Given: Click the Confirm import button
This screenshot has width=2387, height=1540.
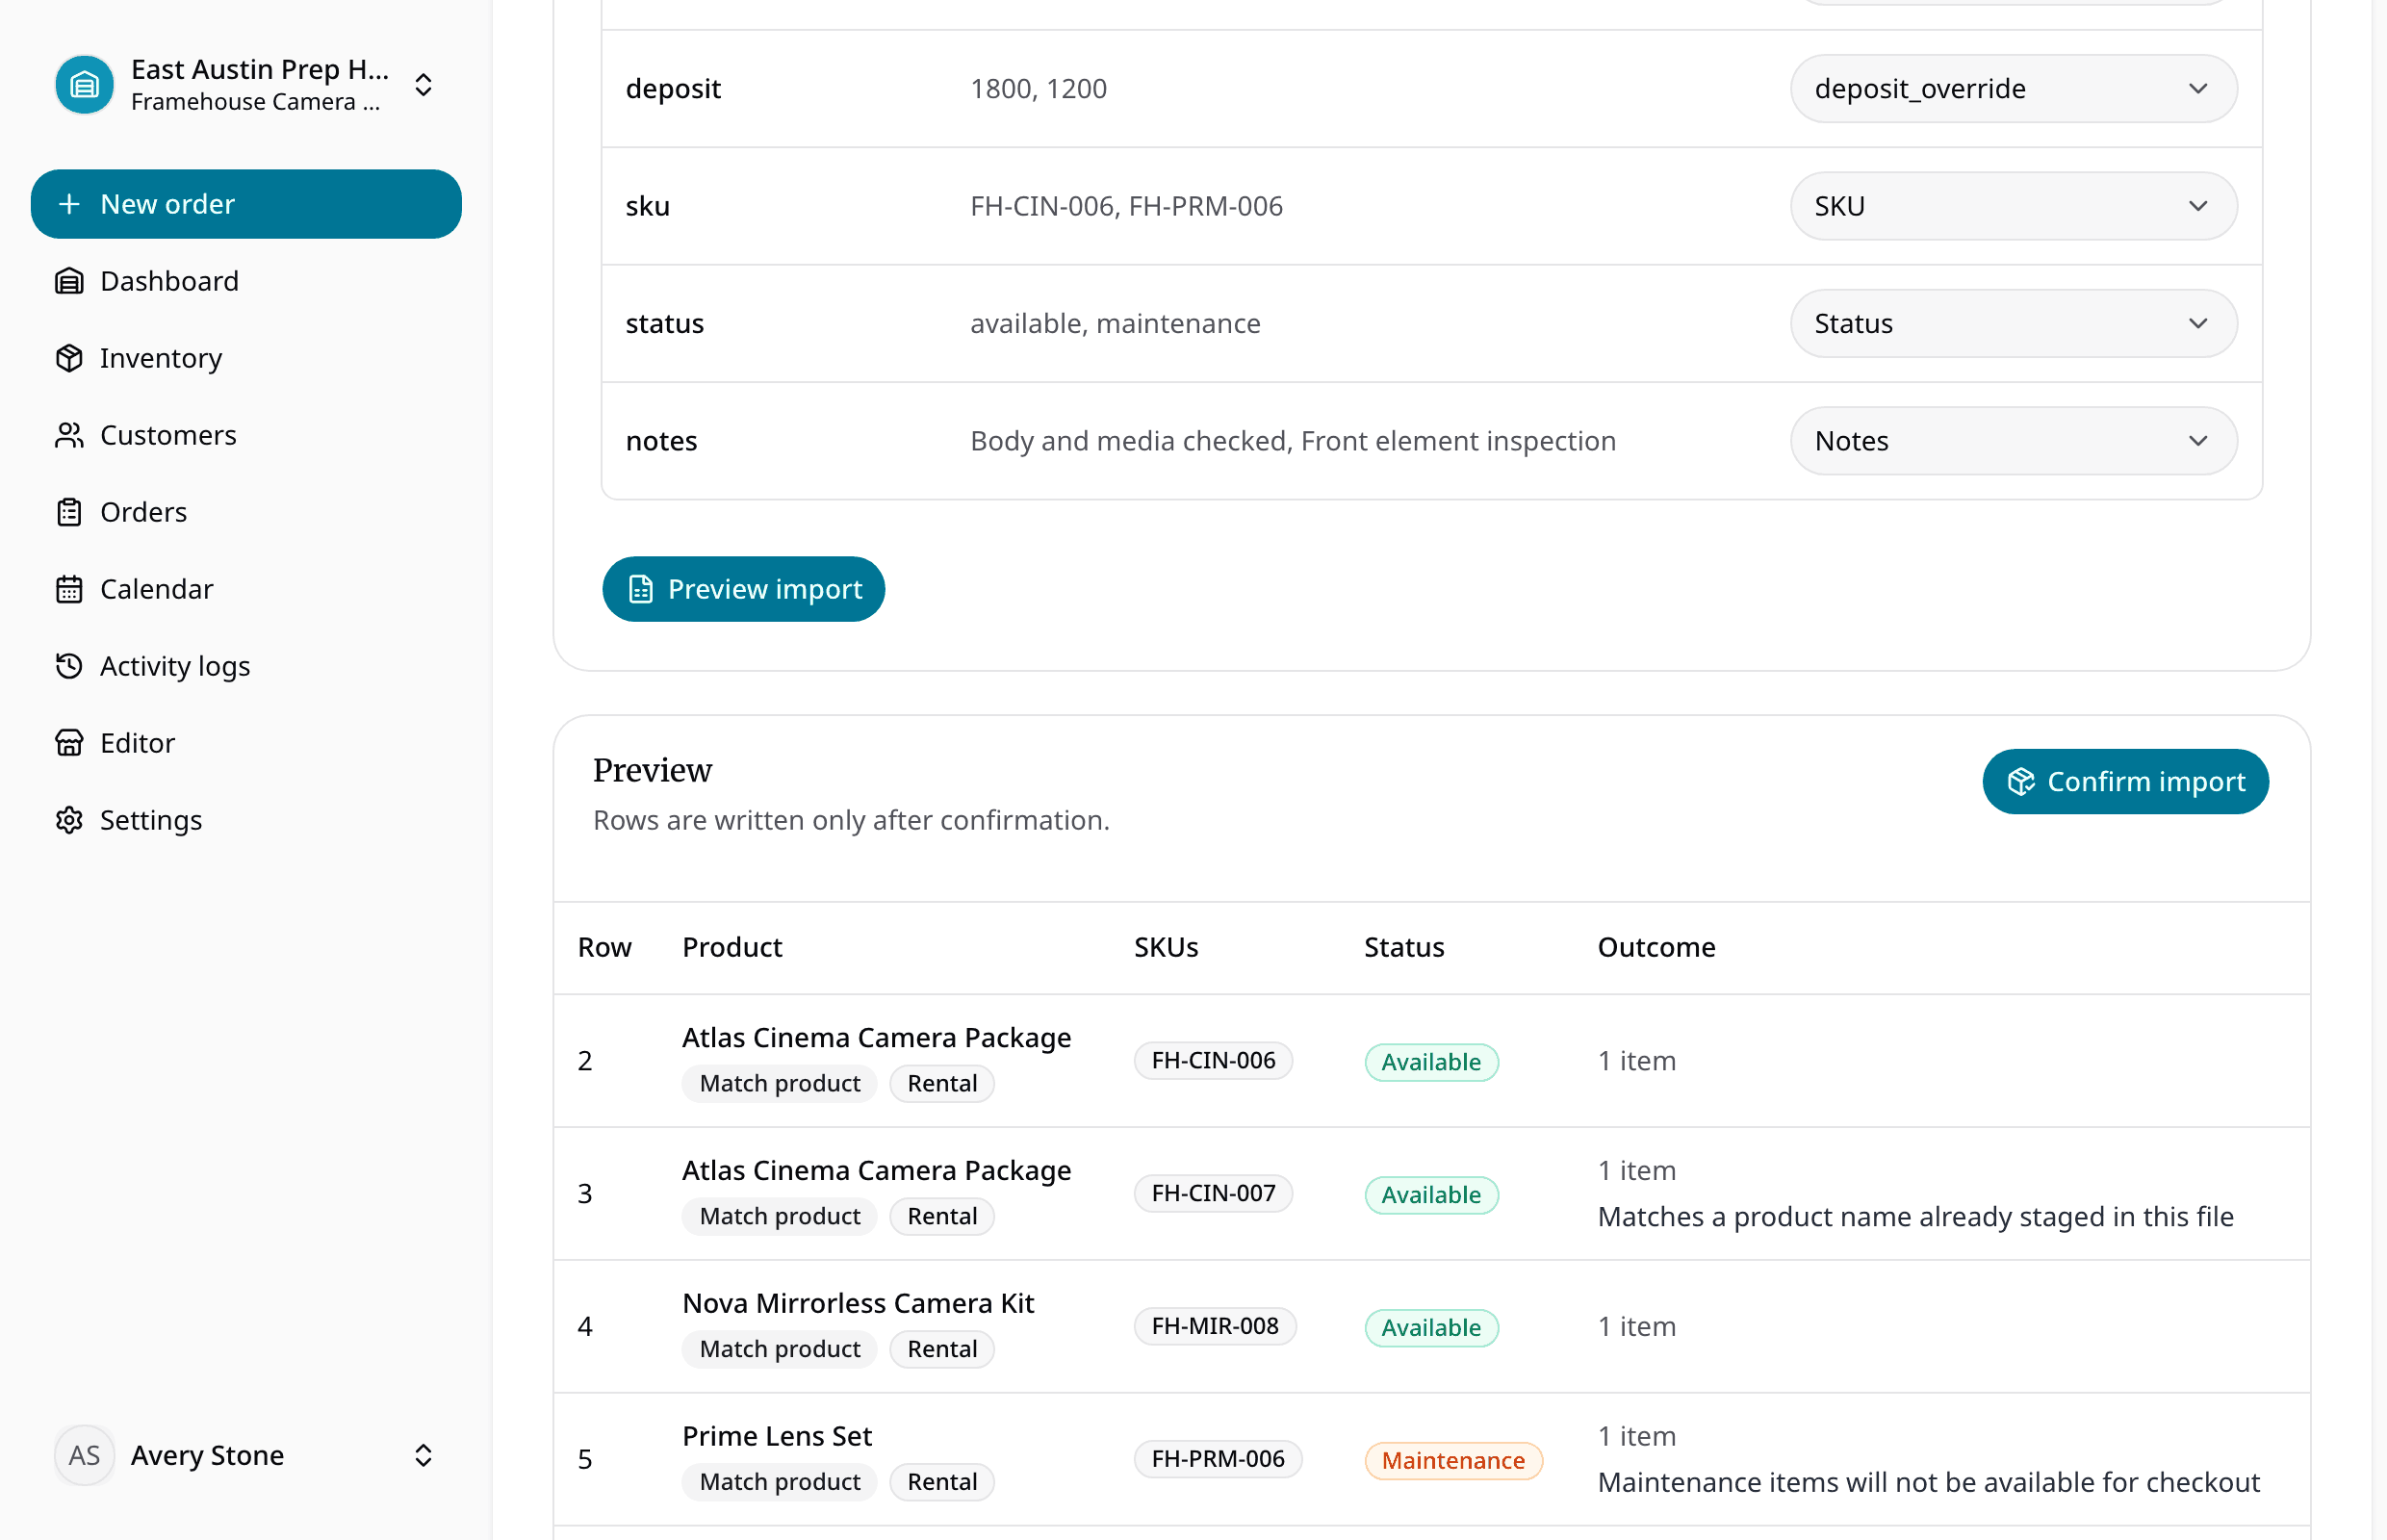Looking at the screenshot, I should (2125, 782).
